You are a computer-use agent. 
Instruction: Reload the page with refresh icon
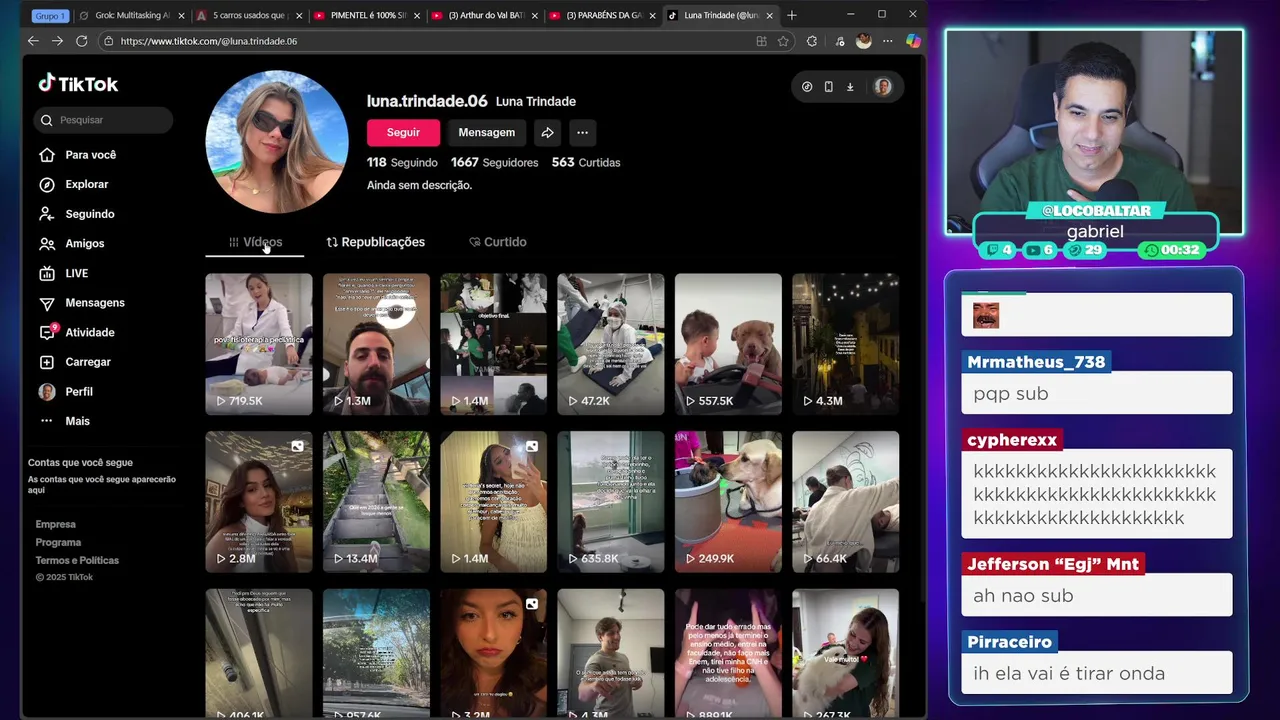tap(81, 41)
